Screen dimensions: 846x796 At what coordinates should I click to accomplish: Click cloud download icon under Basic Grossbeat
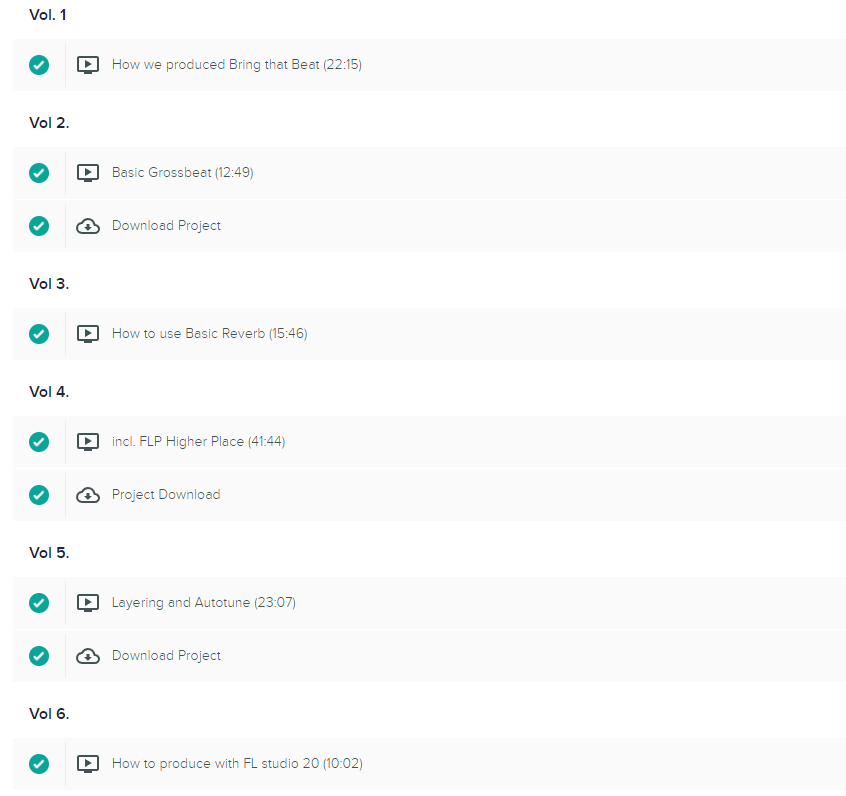(87, 226)
